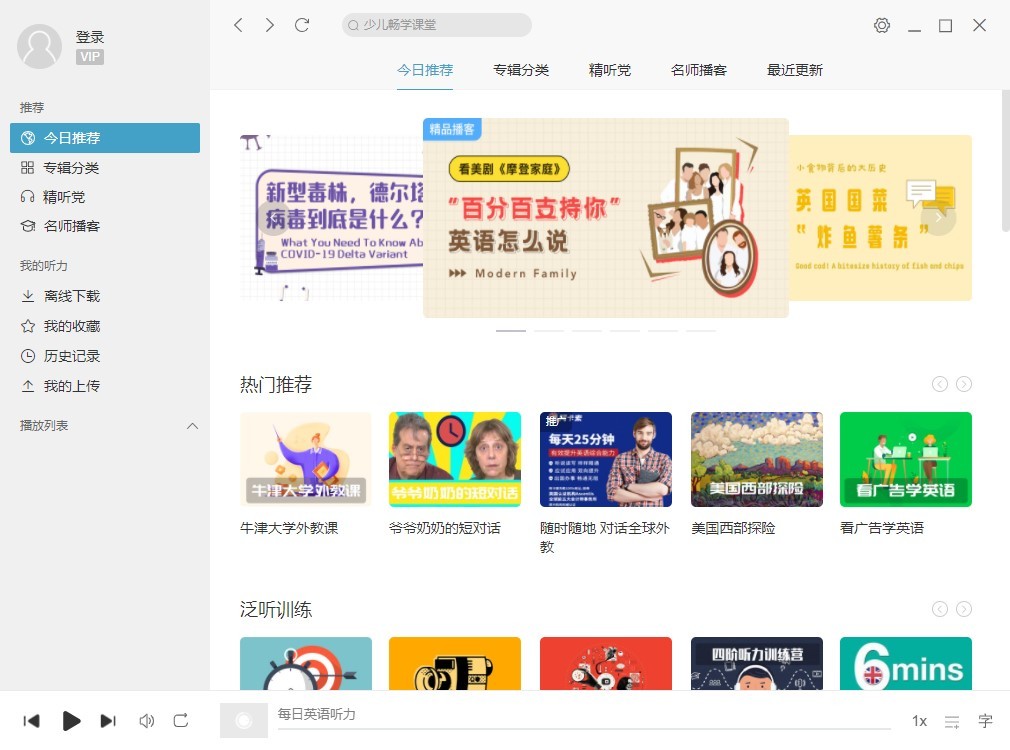Open the settings gear icon
Image resolution: width=1010 pixels, height=750 pixels.
point(881,26)
